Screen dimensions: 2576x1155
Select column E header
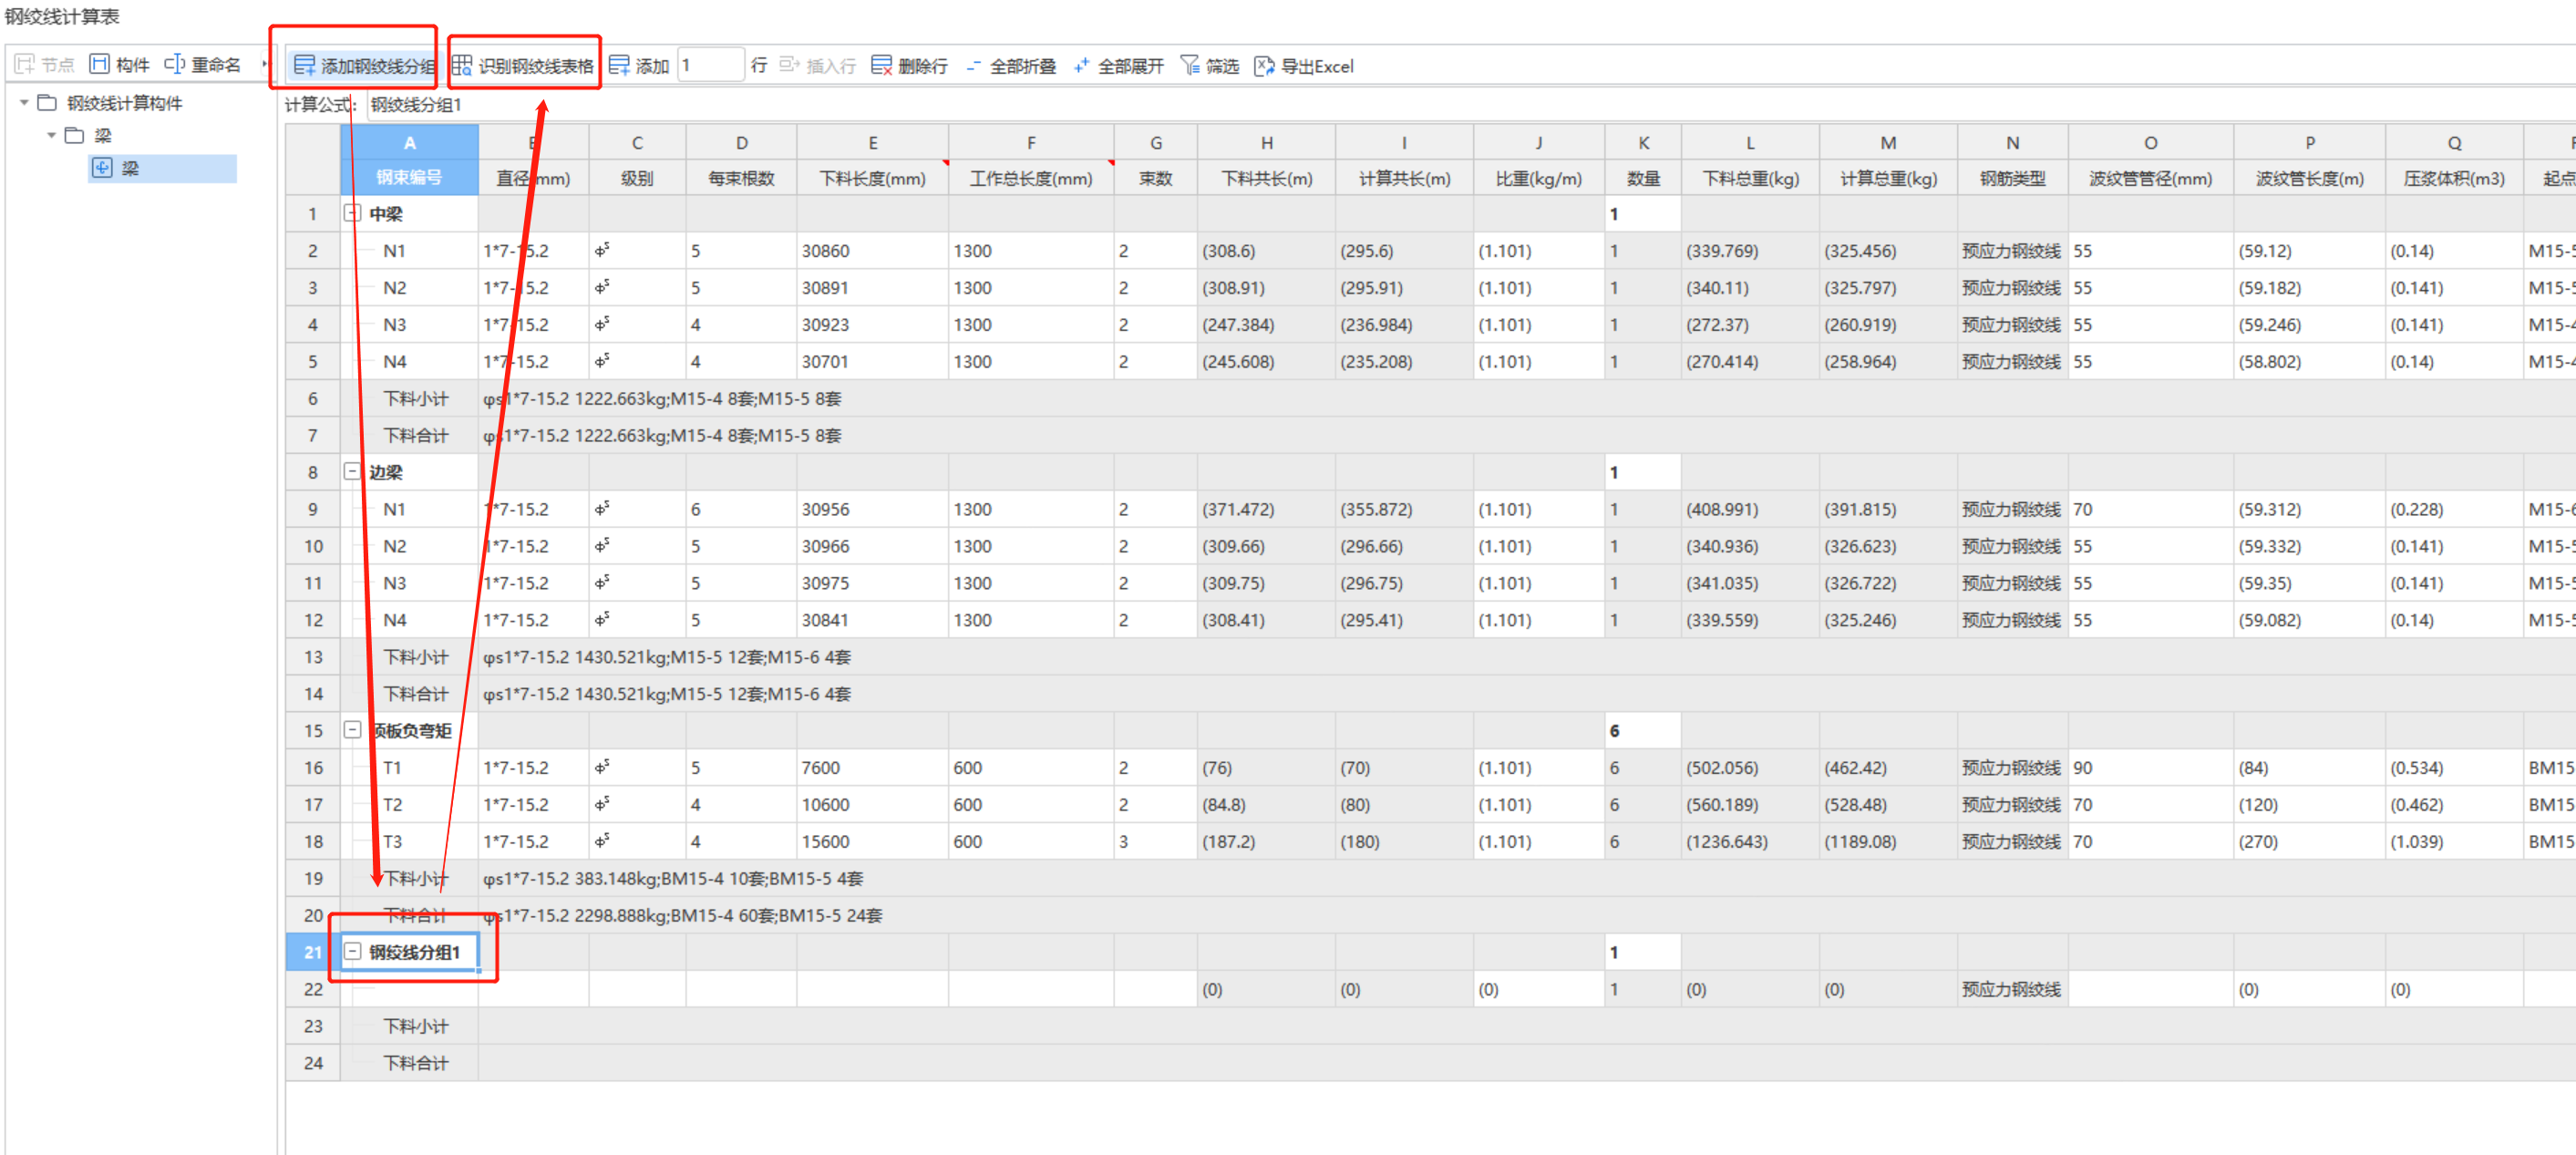point(872,142)
